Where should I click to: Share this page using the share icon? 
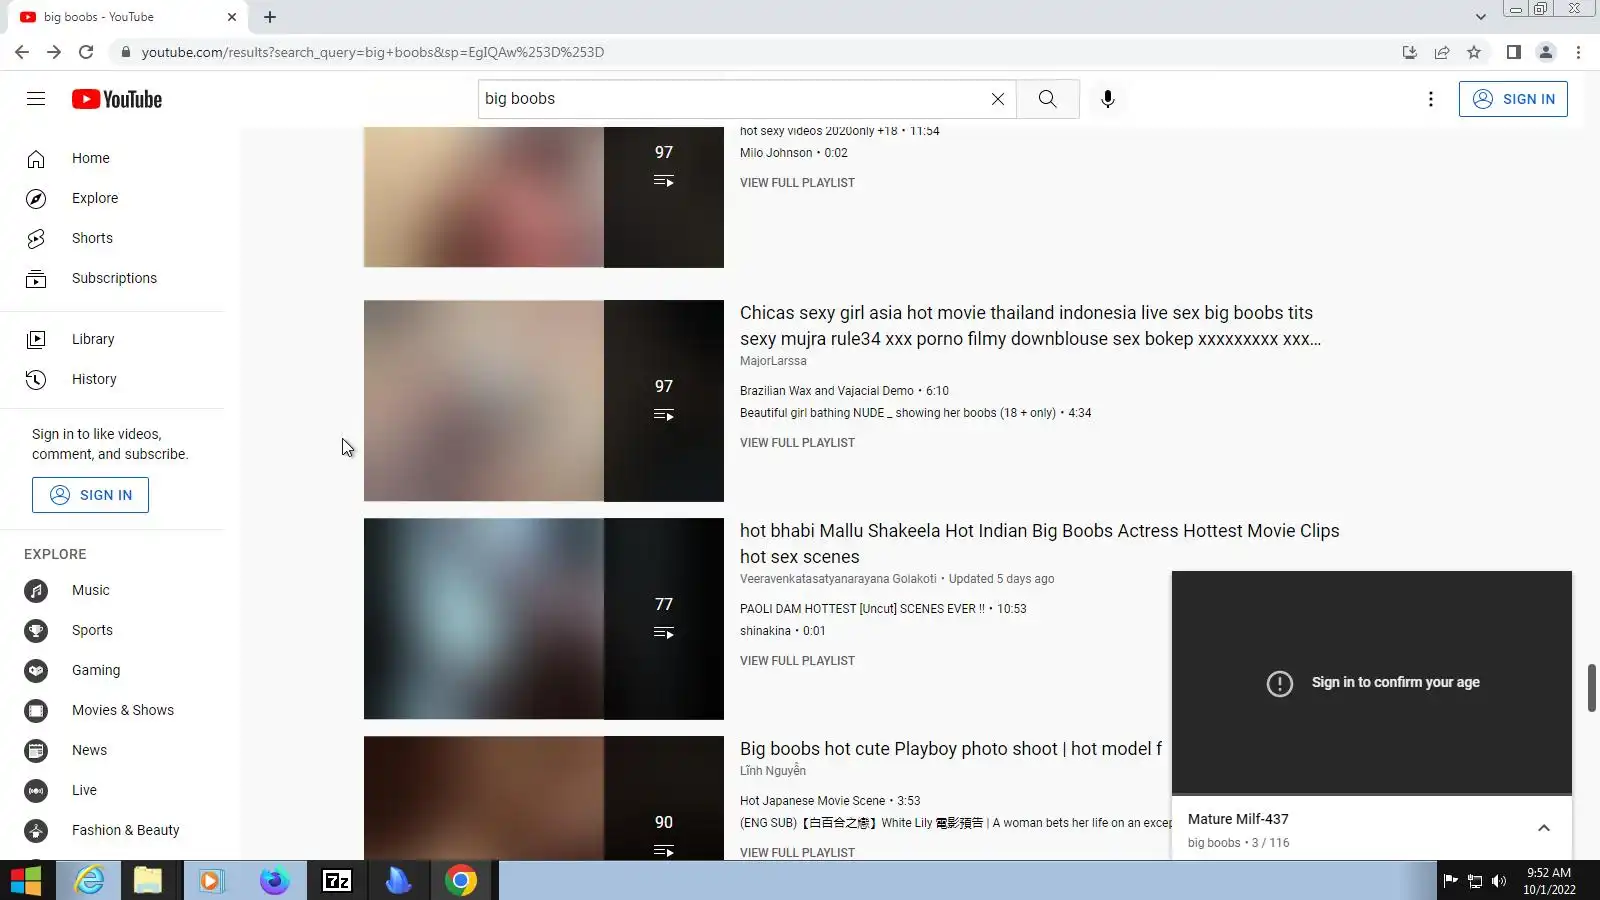1442,52
